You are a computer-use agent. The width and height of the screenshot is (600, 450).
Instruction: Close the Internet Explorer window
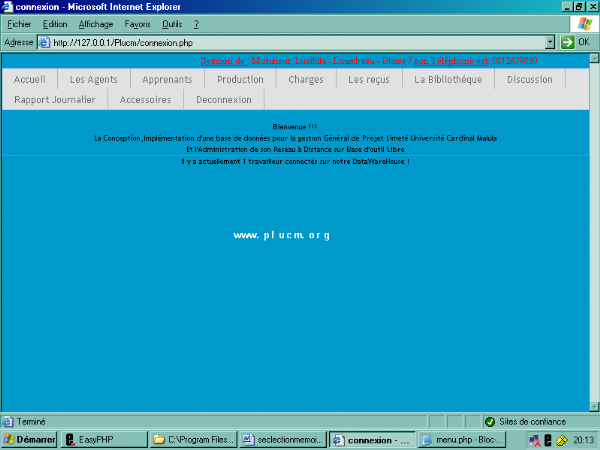[x=592, y=7]
